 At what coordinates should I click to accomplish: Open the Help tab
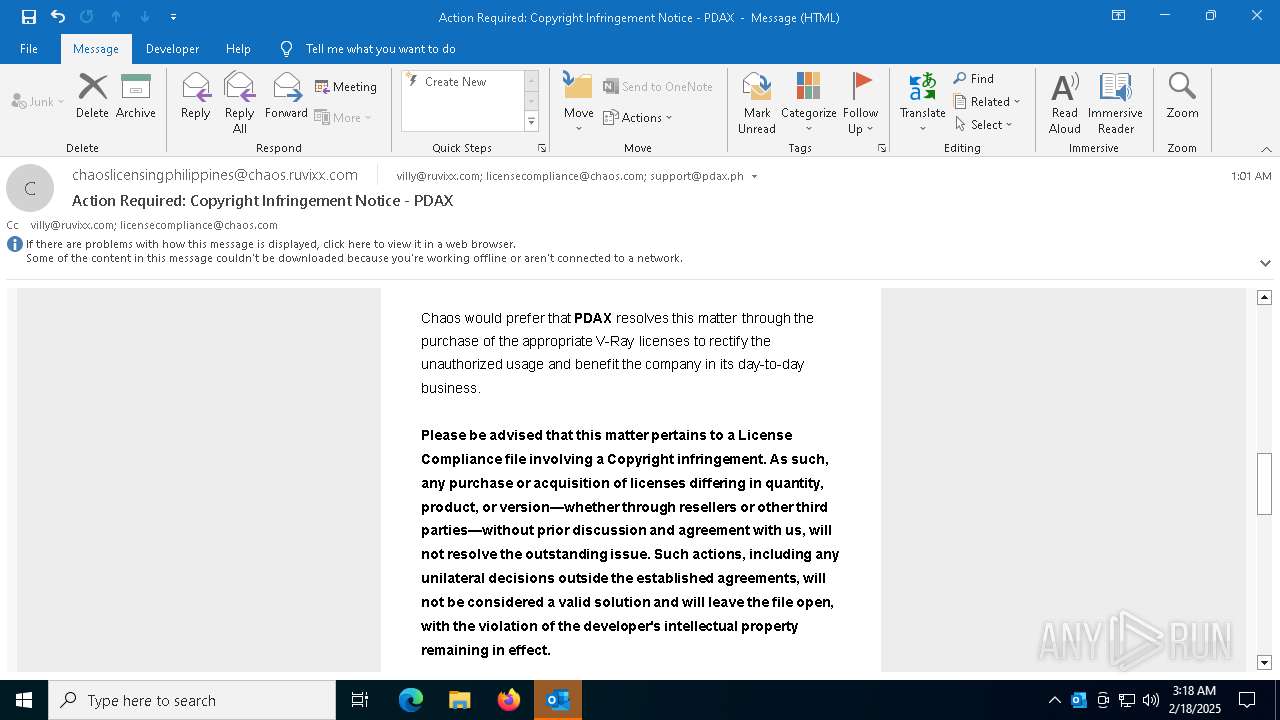click(x=238, y=49)
